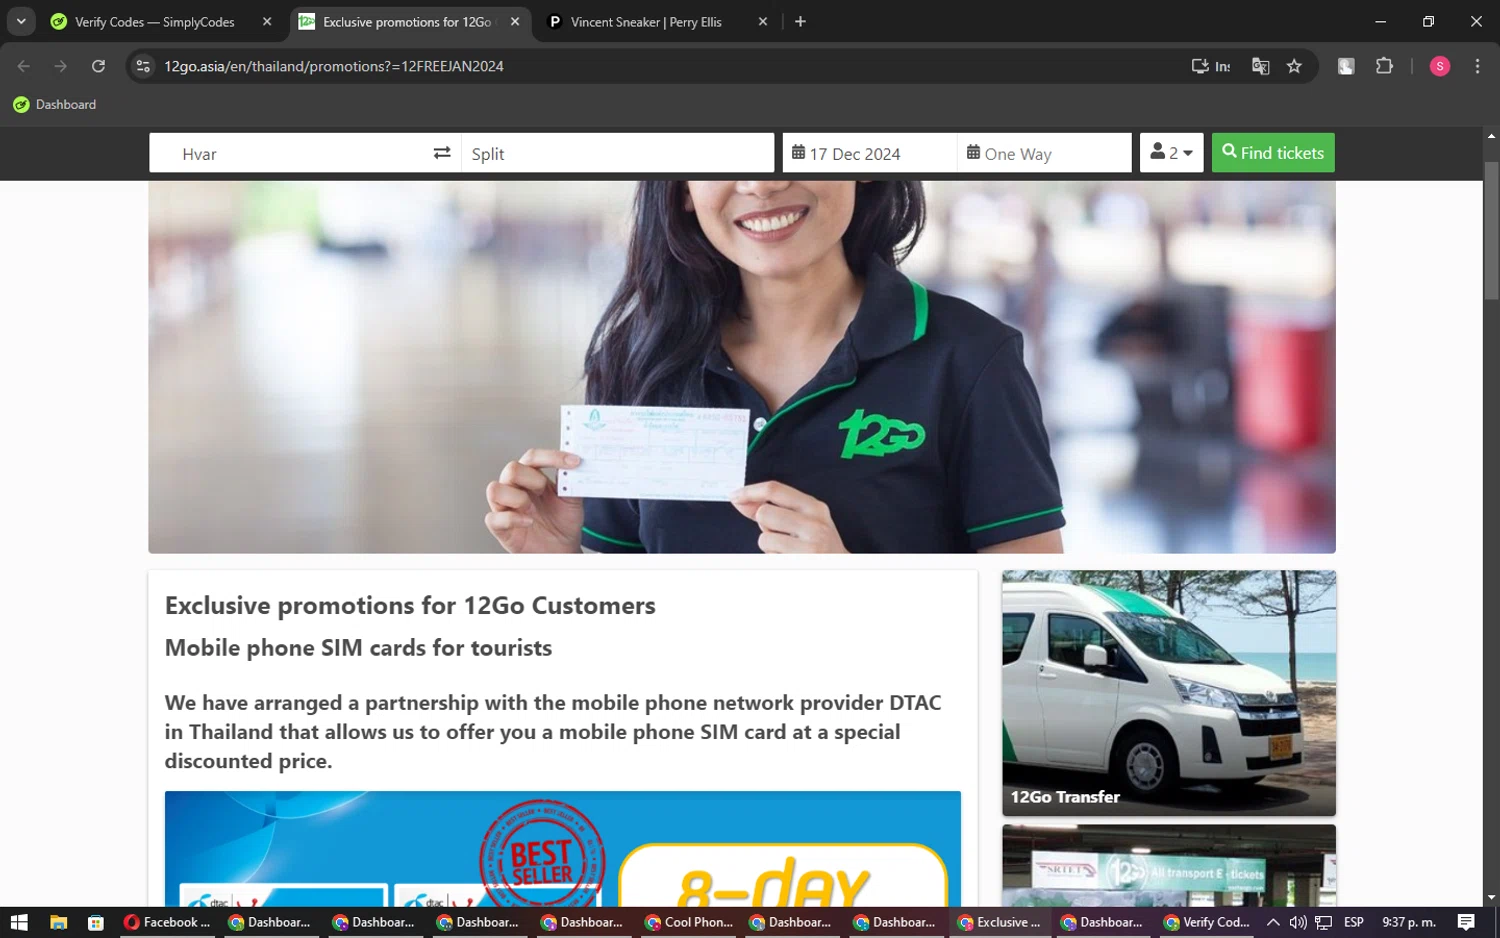1500x938 pixels.
Task: Change the ESP input language
Action: (1354, 922)
